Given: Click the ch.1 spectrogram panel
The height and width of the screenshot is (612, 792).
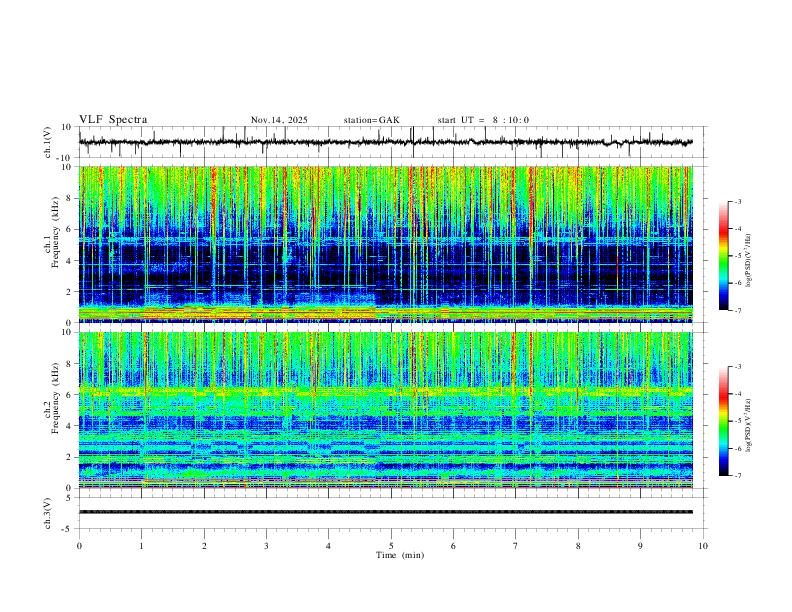Looking at the screenshot, I should click(x=386, y=244).
